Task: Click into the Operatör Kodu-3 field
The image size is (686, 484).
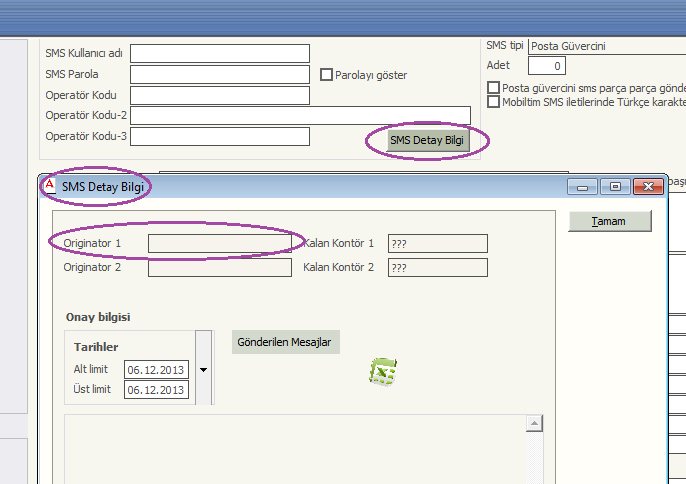Action: coord(219,136)
